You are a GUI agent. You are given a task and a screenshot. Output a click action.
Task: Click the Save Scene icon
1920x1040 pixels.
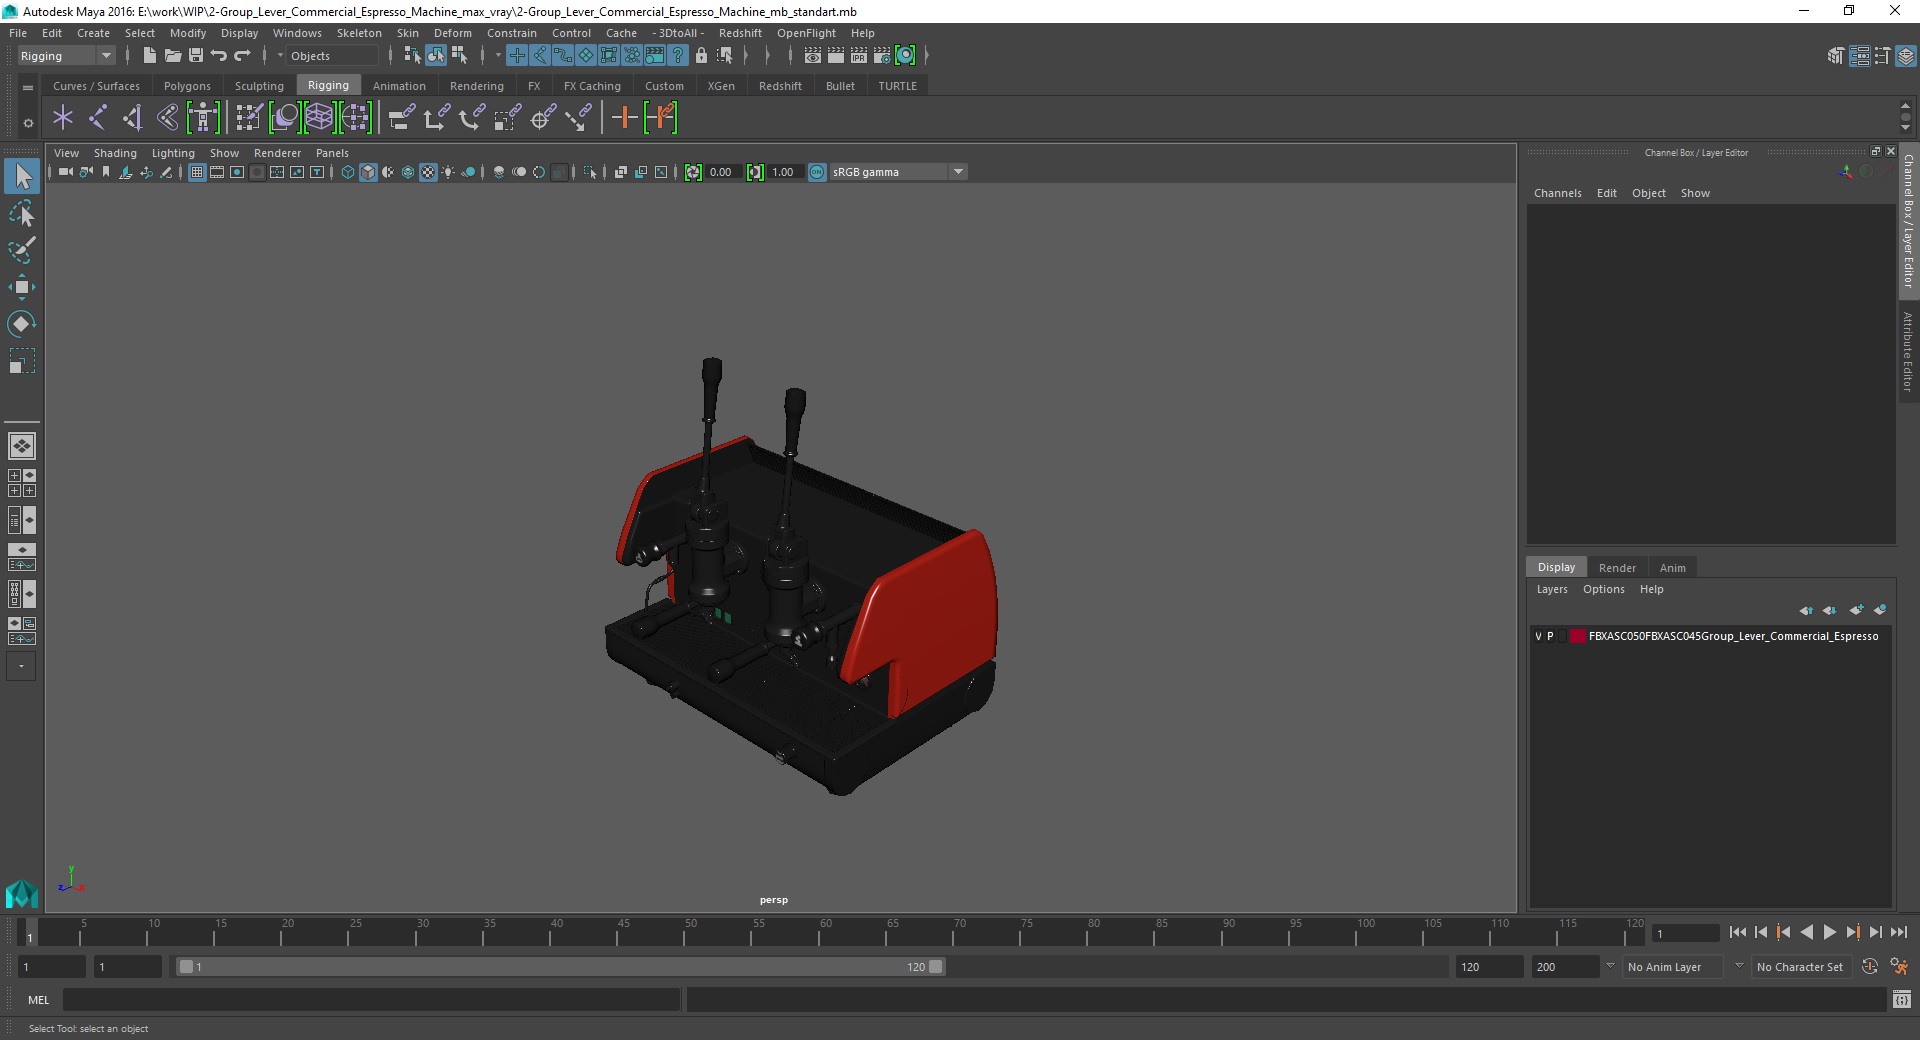pos(196,56)
